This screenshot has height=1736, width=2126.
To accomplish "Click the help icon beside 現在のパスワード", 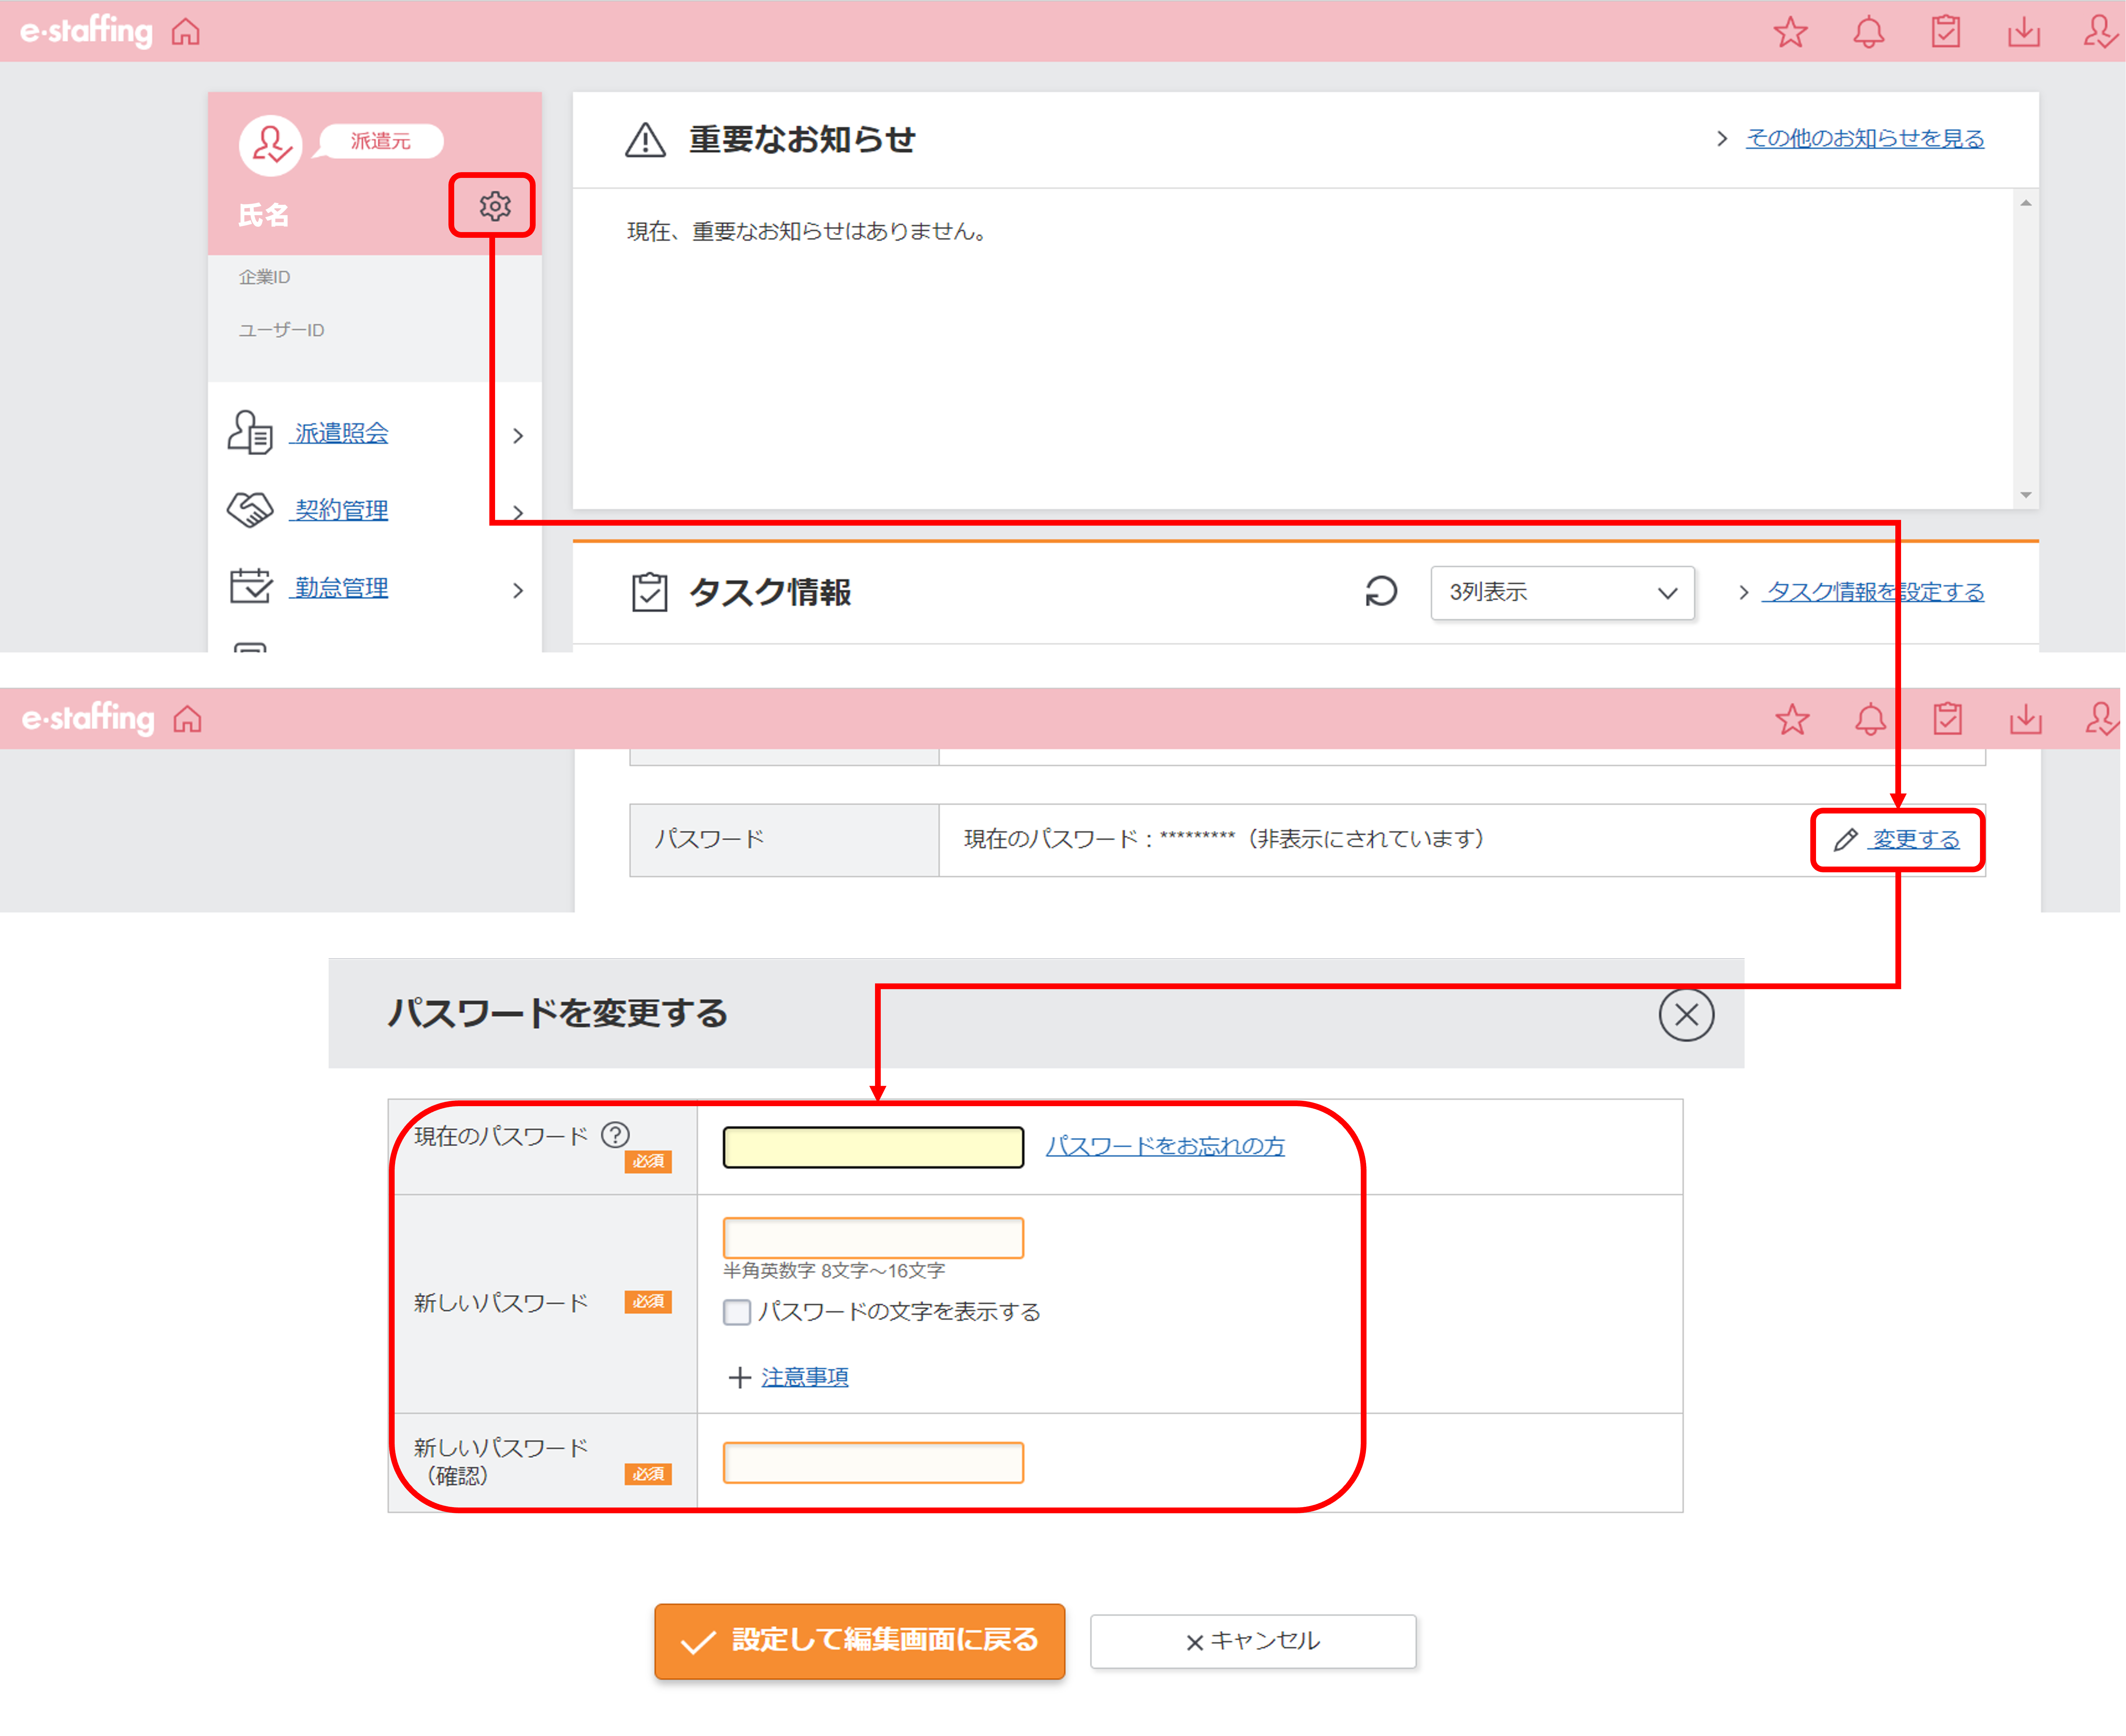I will click(x=615, y=1134).
